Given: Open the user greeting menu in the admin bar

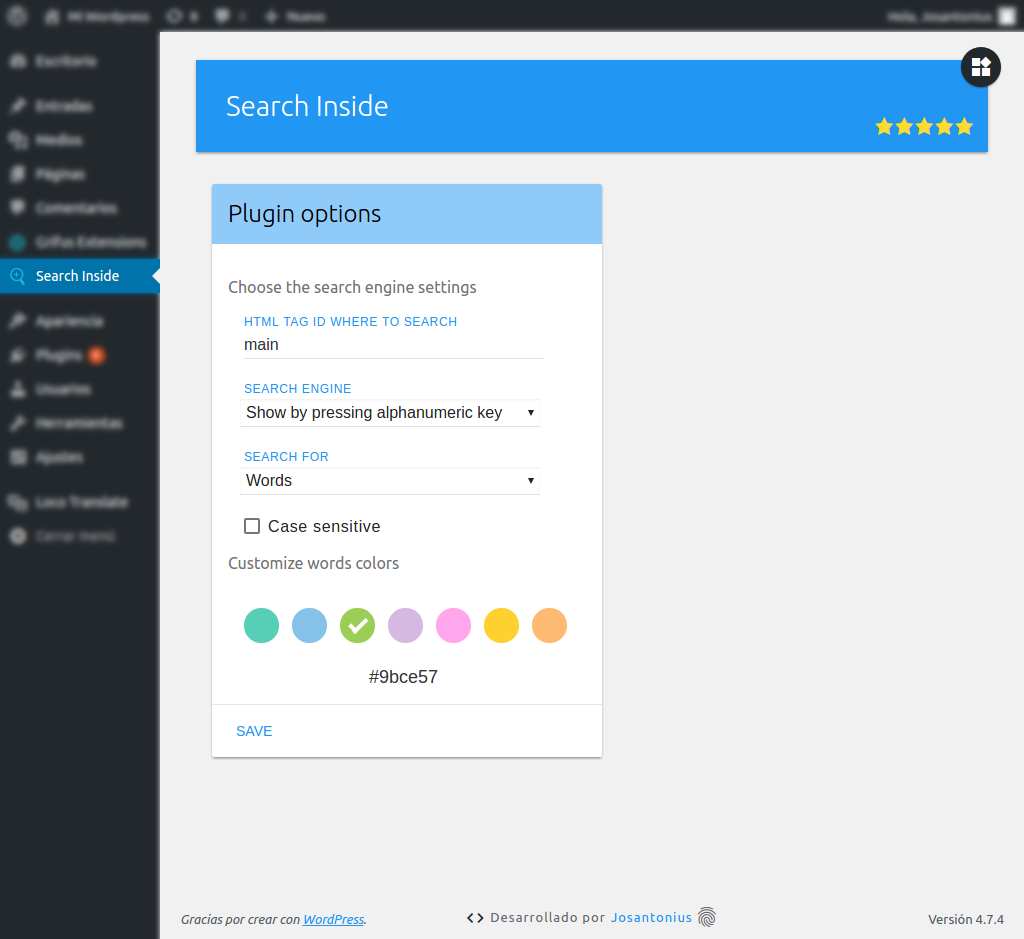Looking at the screenshot, I should [x=951, y=16].
